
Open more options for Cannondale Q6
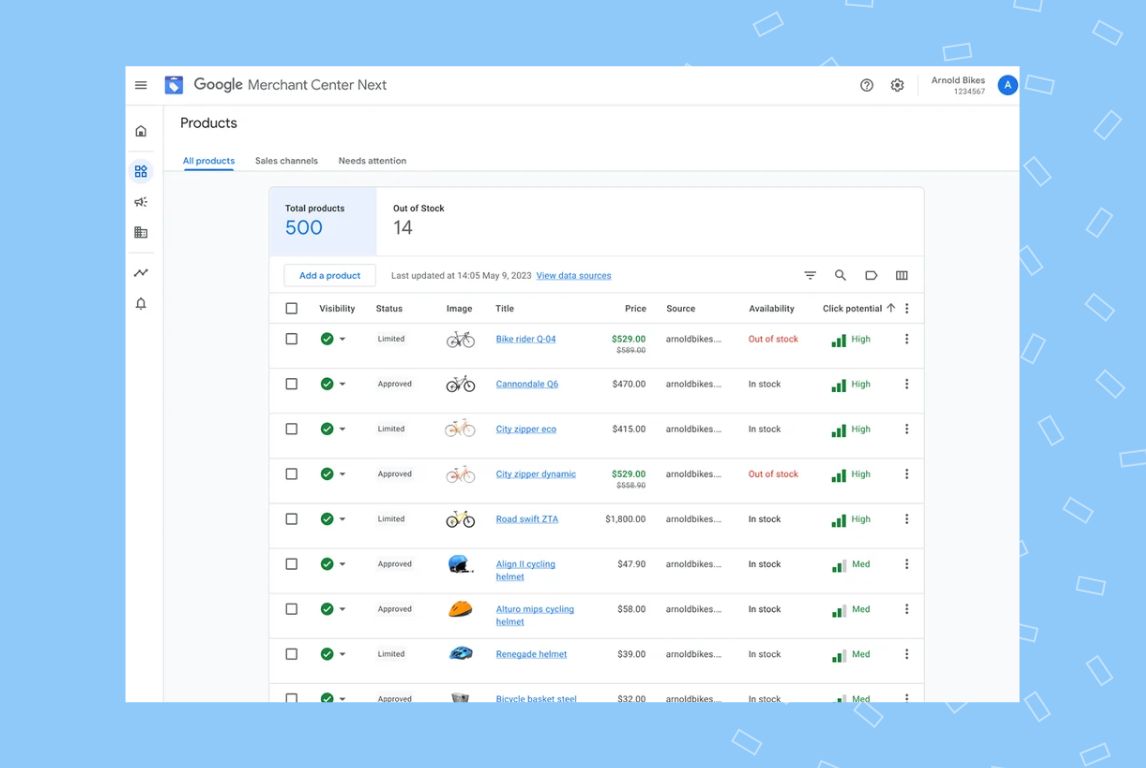pos(907,384)
